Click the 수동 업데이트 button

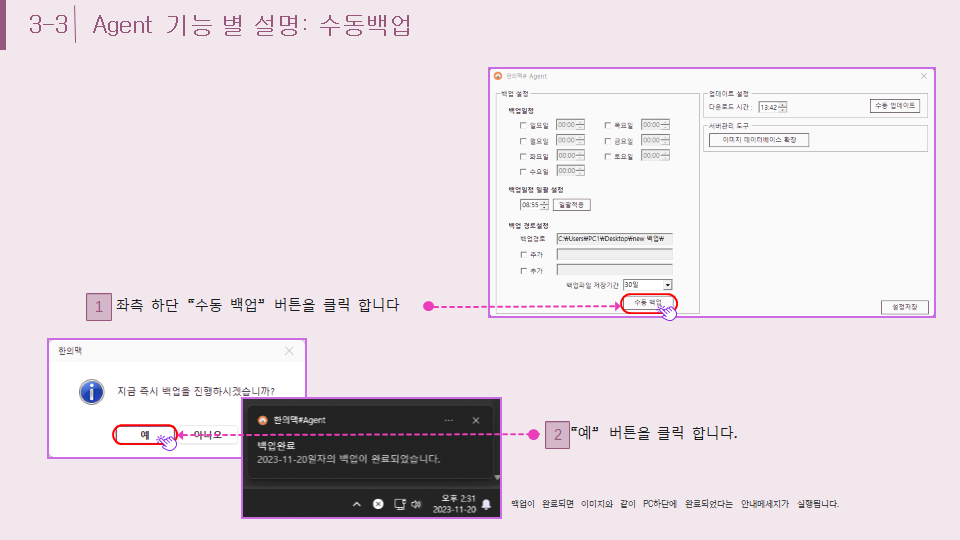tap(894, 106)
